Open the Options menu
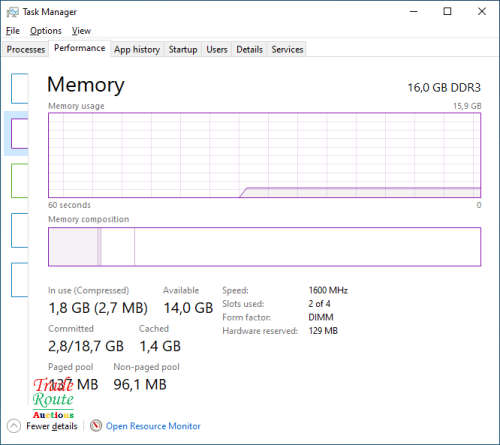Screen dimensions: 500x445 click(46, 31)
